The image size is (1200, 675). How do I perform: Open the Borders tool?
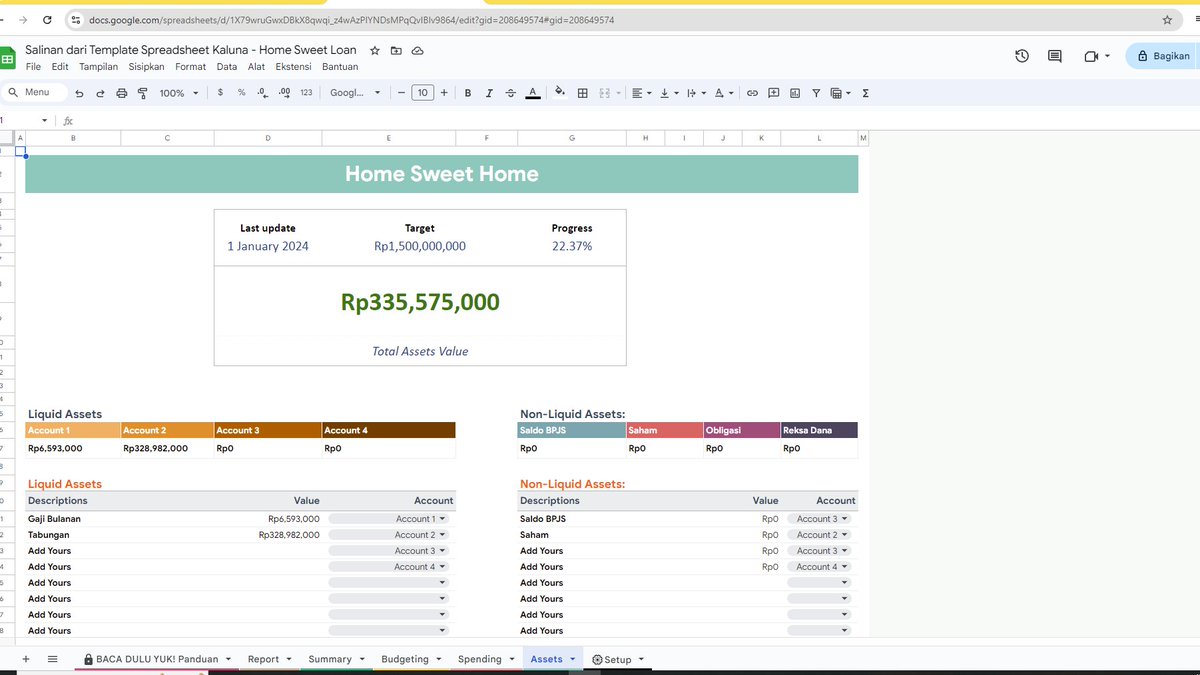tap(582, 93)
